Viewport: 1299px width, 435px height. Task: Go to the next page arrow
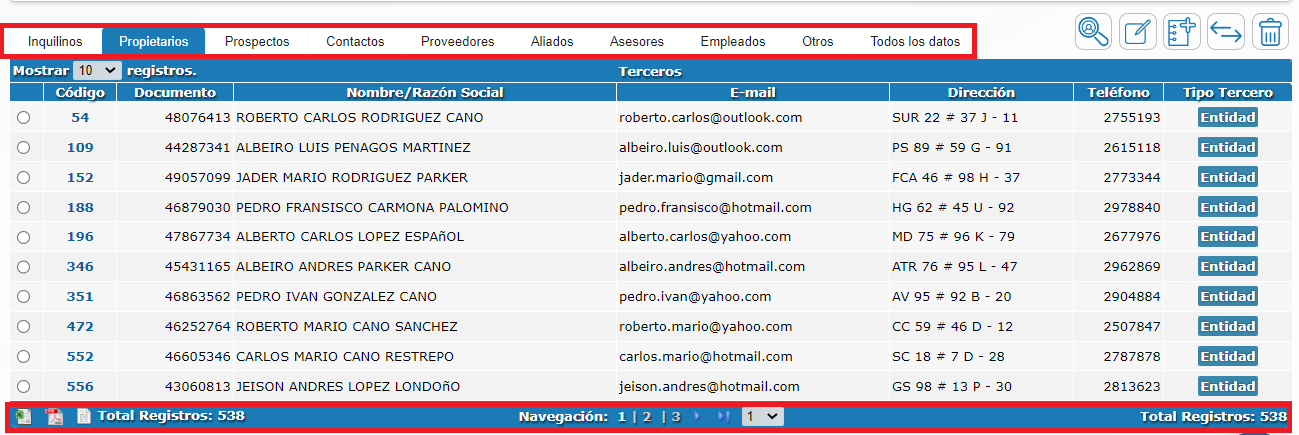(x=698, y=416)
